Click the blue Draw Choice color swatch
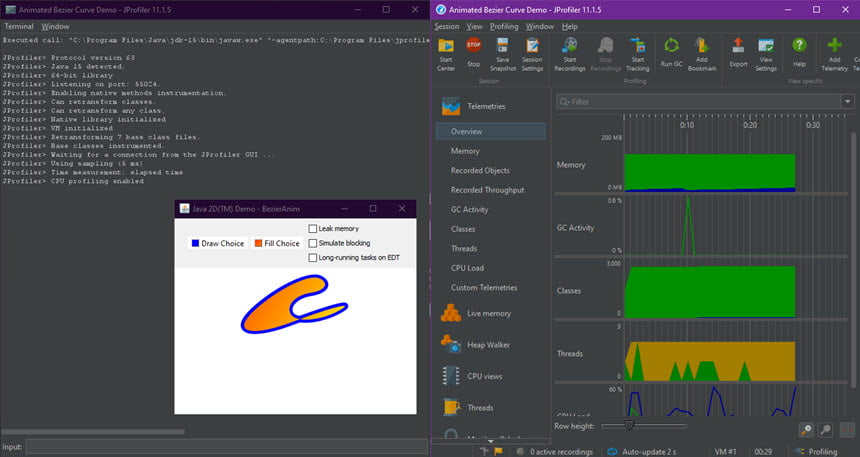The height and width of the screenshot is (457, 860). point(195,243)
